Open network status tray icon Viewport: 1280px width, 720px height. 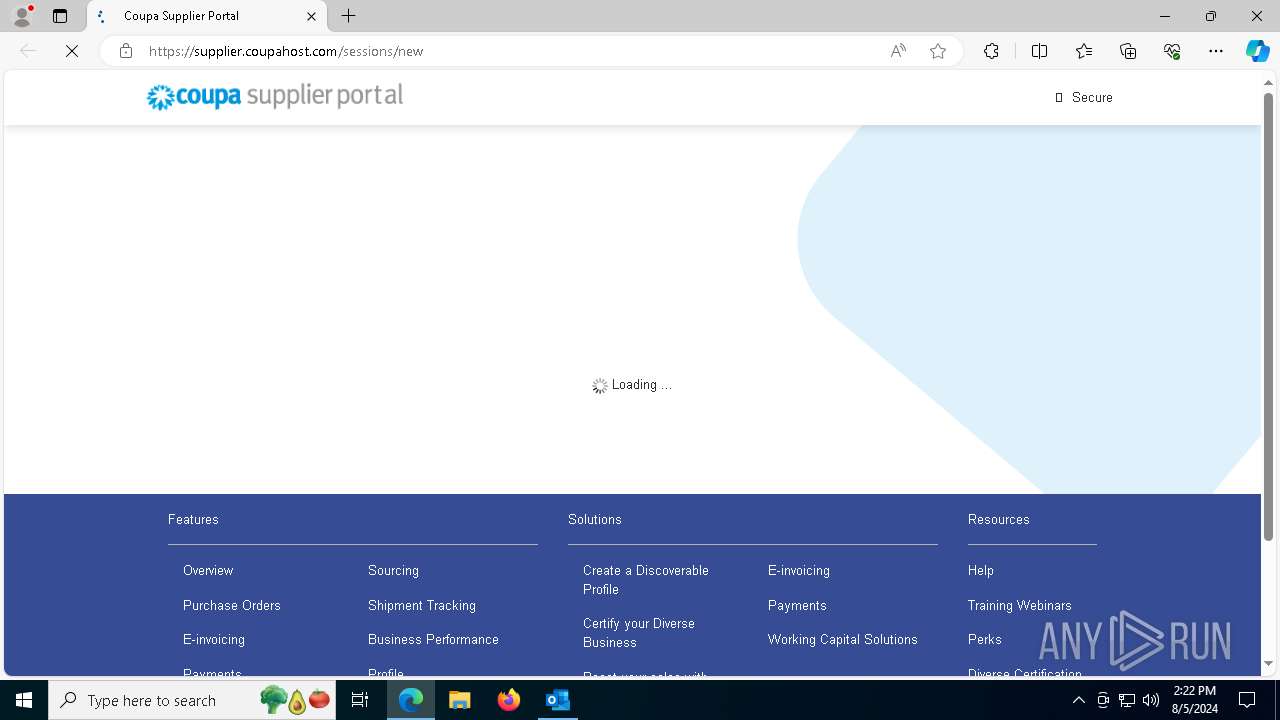point(1127,700)
